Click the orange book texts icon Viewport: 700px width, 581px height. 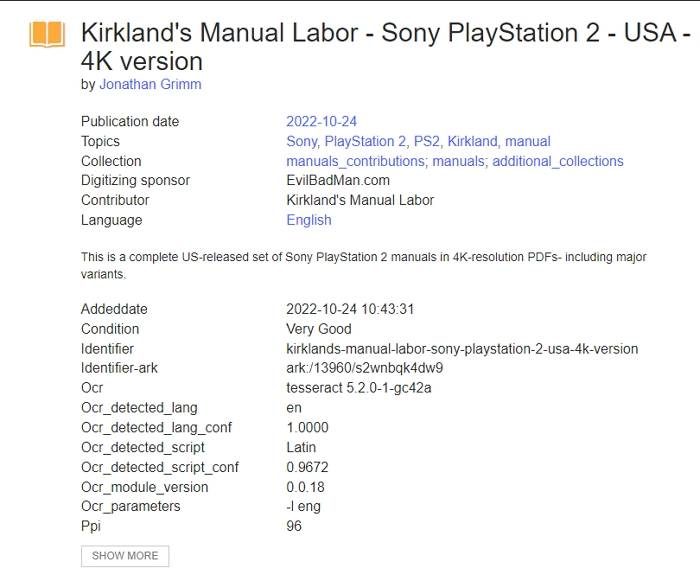point(47,35)
